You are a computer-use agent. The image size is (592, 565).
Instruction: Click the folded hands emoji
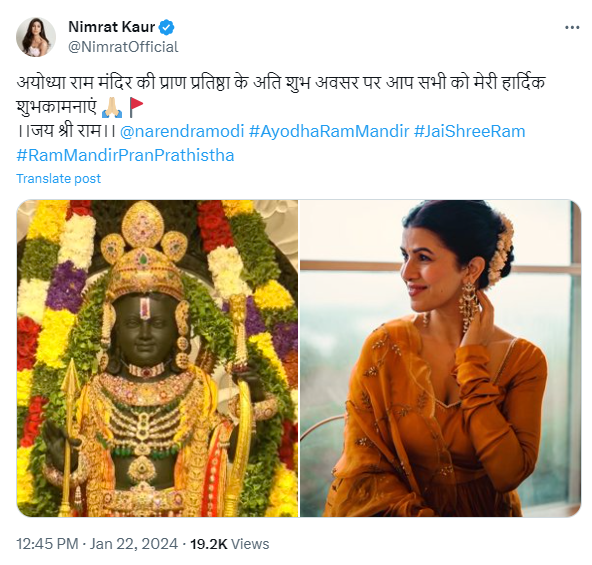(x=112, y=108)
